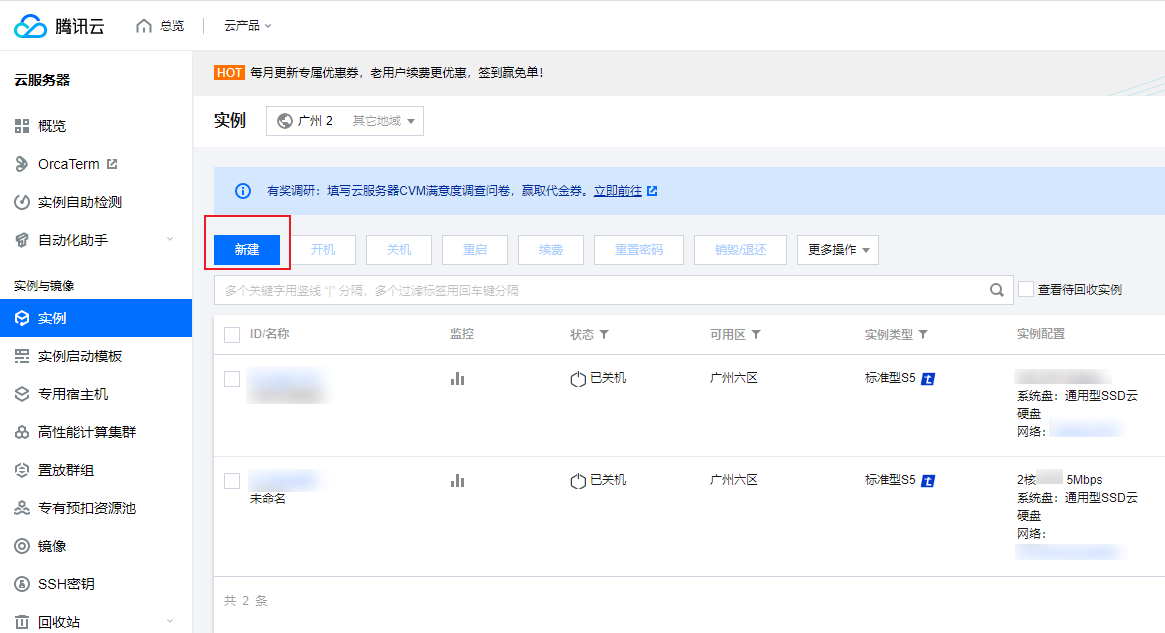Viewport: 1165px width, 633px height.
Task: Click the external link icon after 立即前往
Action: coord(652,191)
